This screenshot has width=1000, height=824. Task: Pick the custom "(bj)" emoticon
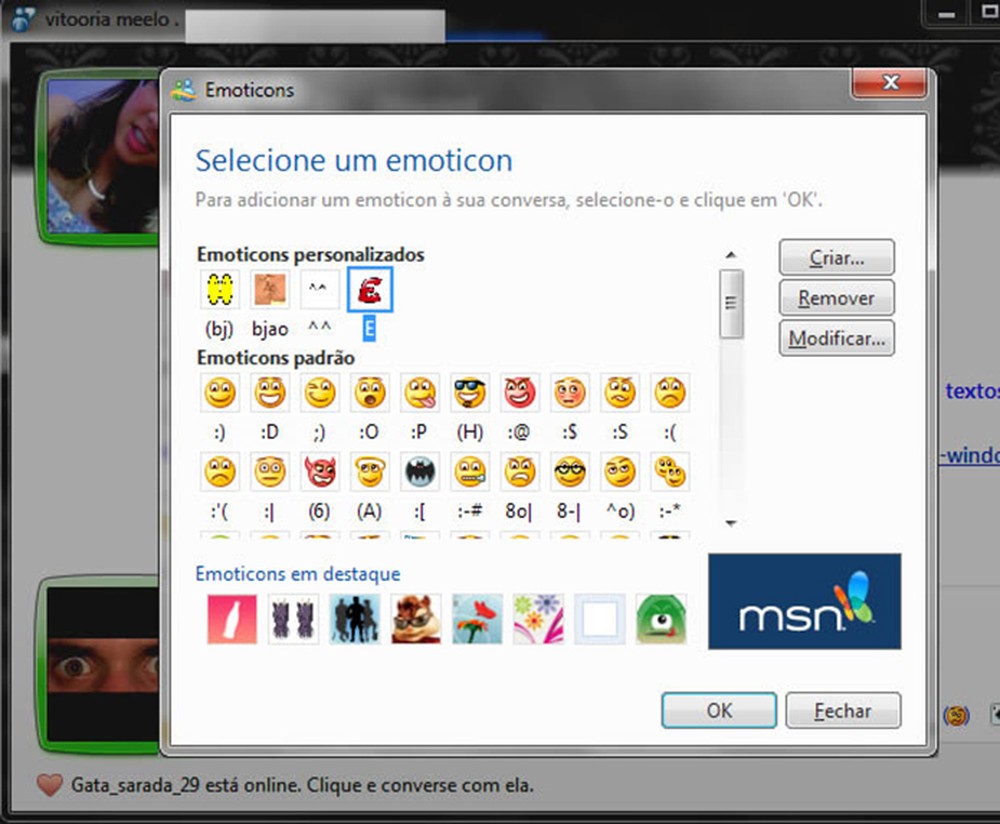click(x=220, y=289)
